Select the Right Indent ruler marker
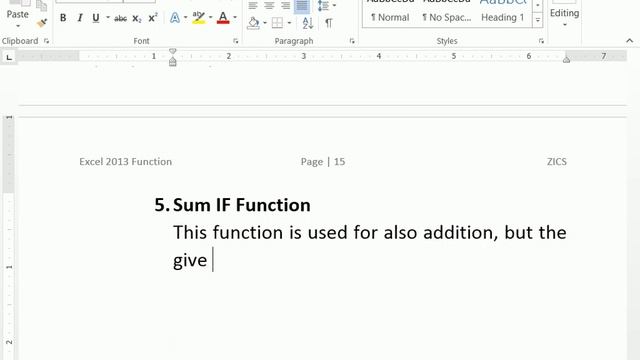The width and height of the screenshot is (640, 360). [567, 60]
